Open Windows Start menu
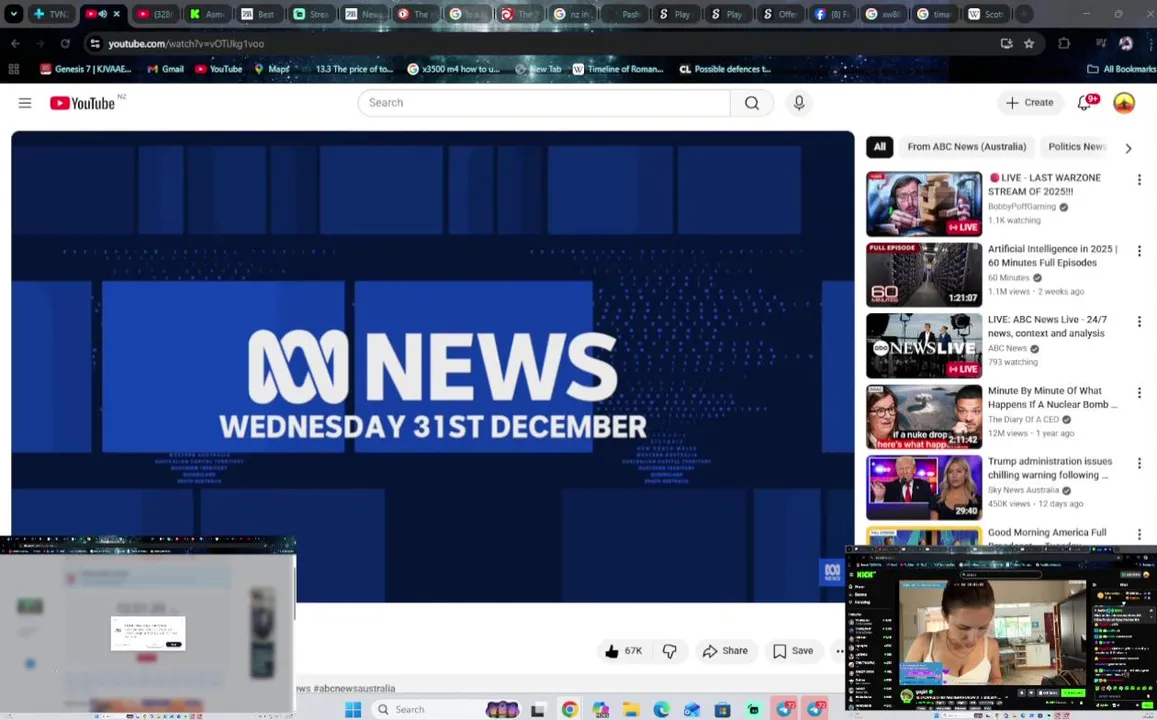This screenshot has height=720, width=1157. click(353, 709)
